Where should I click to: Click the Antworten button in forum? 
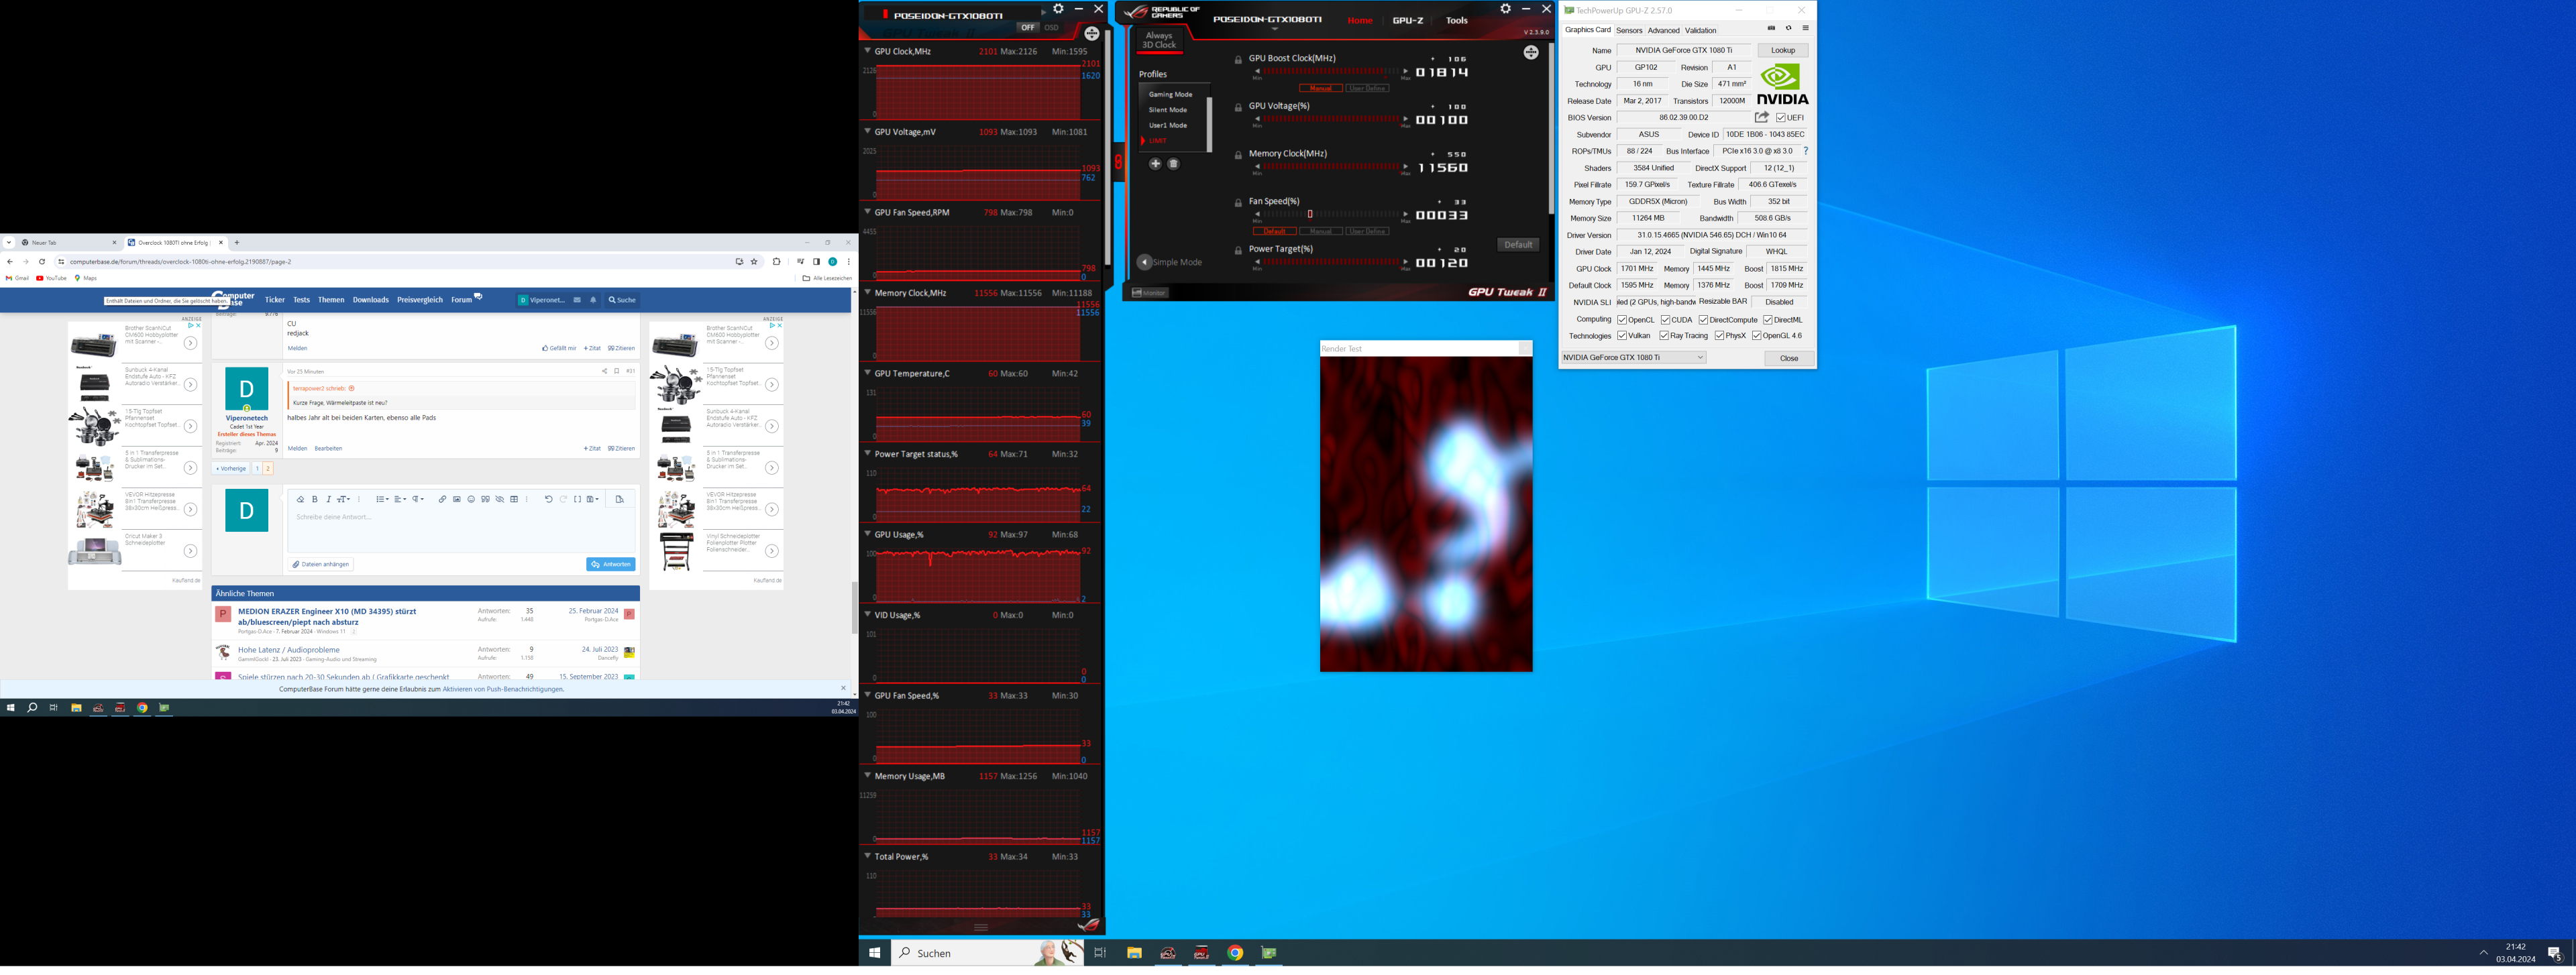[610, 564]
